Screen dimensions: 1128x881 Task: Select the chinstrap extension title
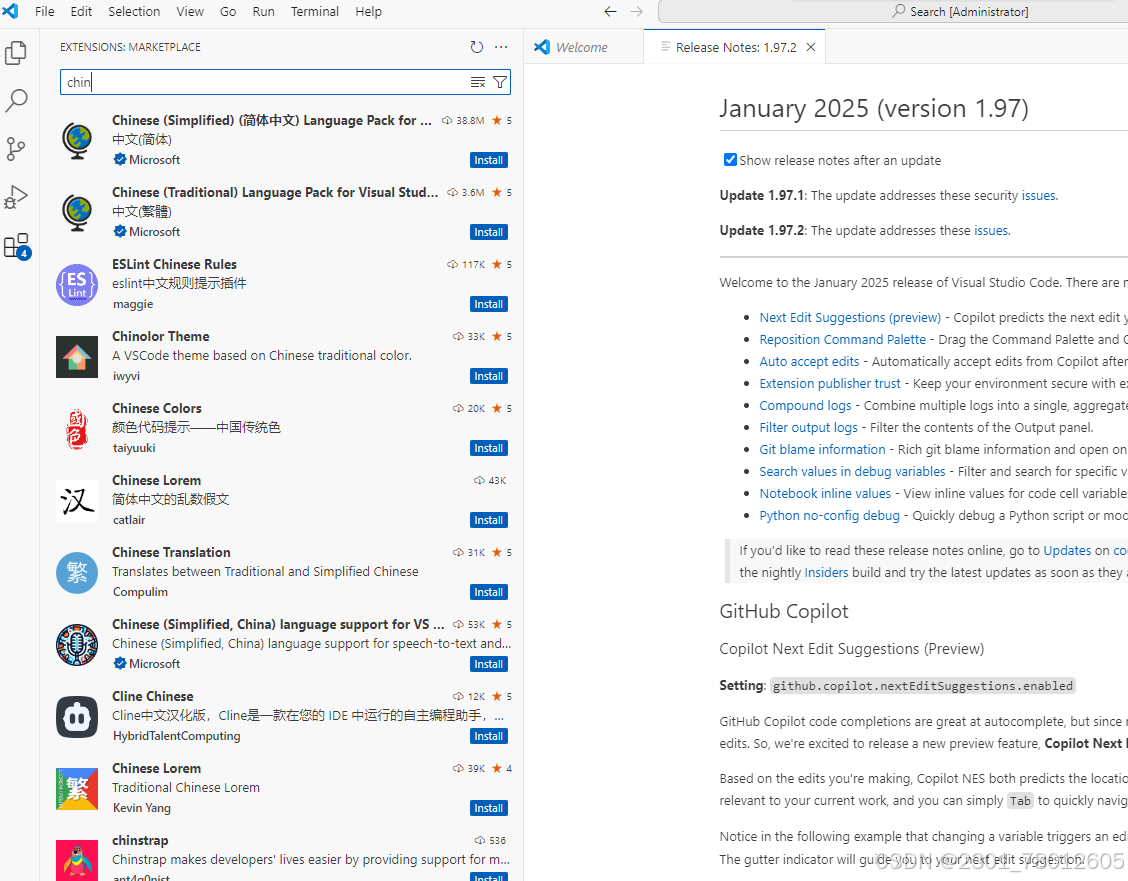pyautogui.click(x=140, y=840)
